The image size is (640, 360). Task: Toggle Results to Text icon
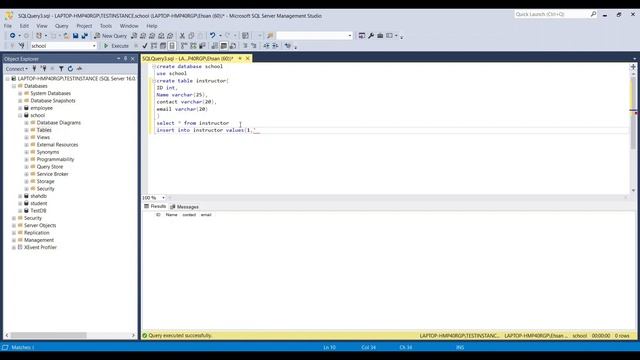pos(214,46)
